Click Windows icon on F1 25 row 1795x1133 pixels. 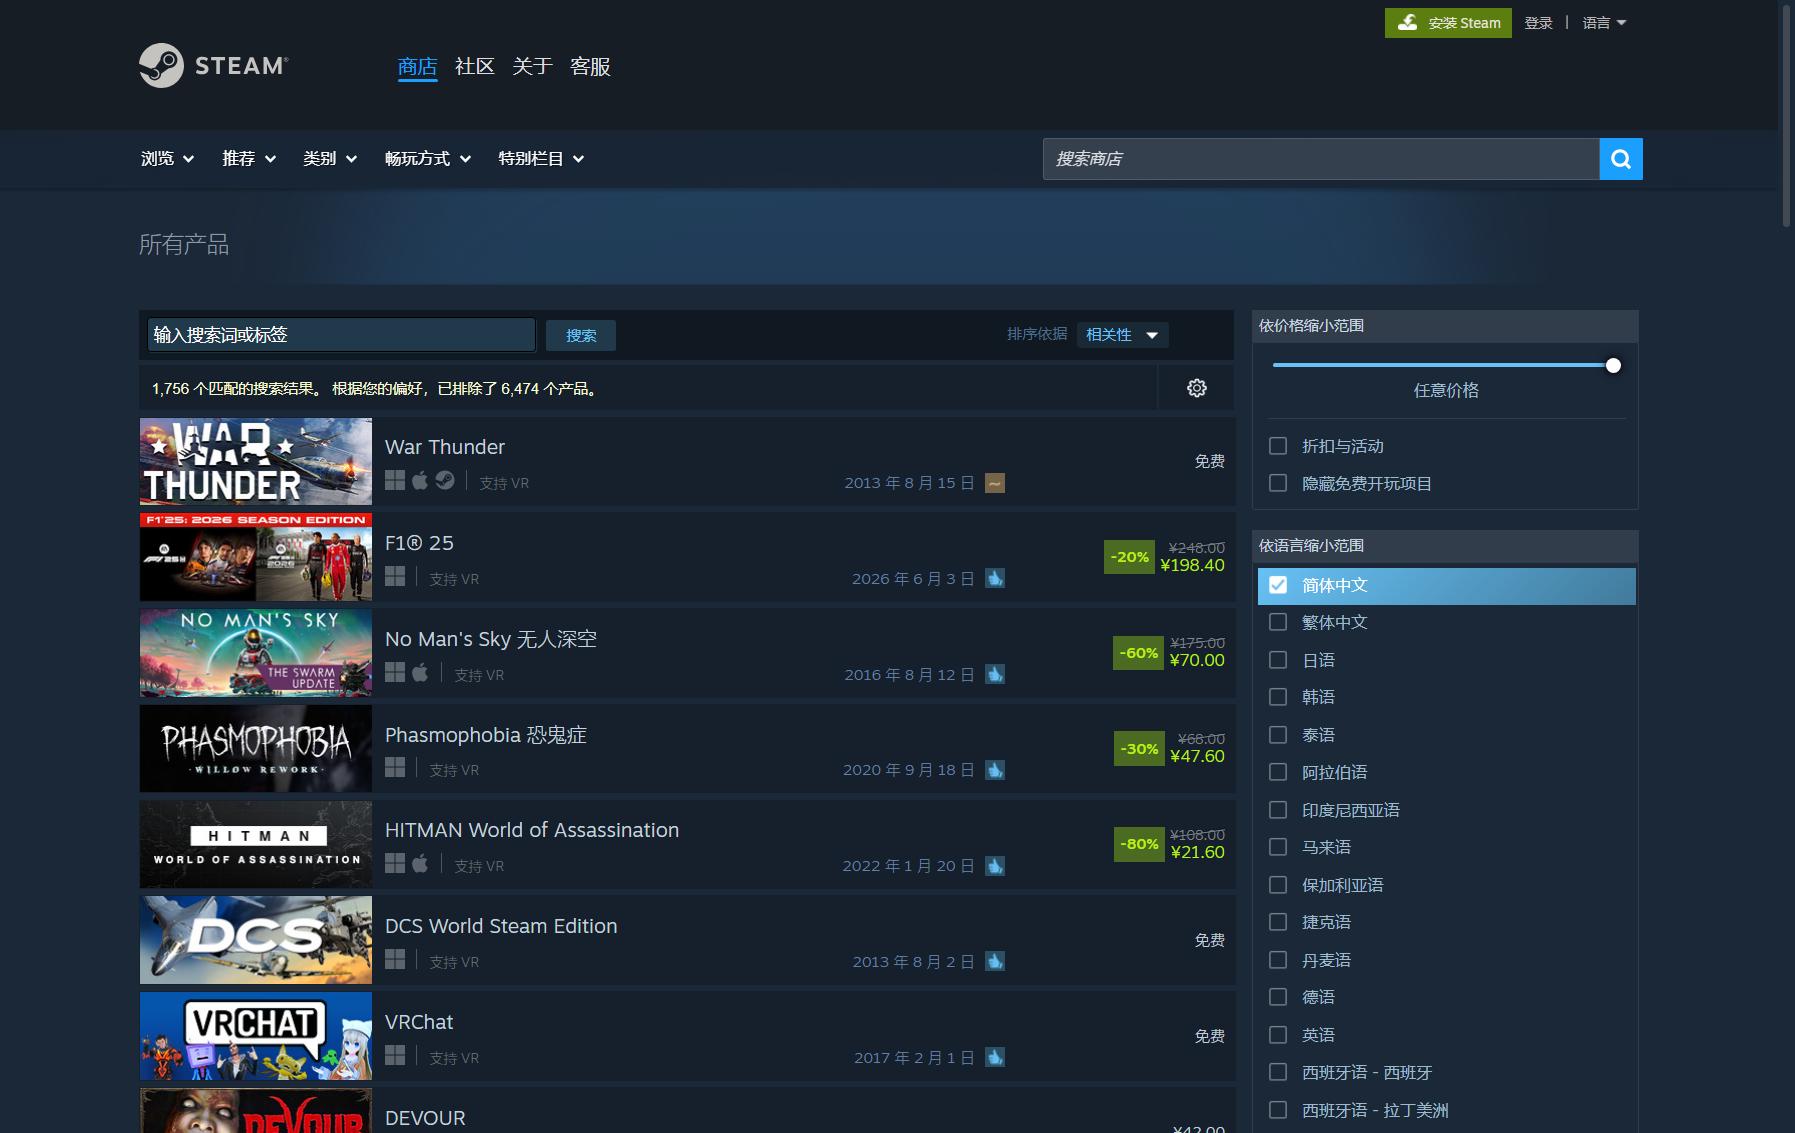[x=395, y=577]
